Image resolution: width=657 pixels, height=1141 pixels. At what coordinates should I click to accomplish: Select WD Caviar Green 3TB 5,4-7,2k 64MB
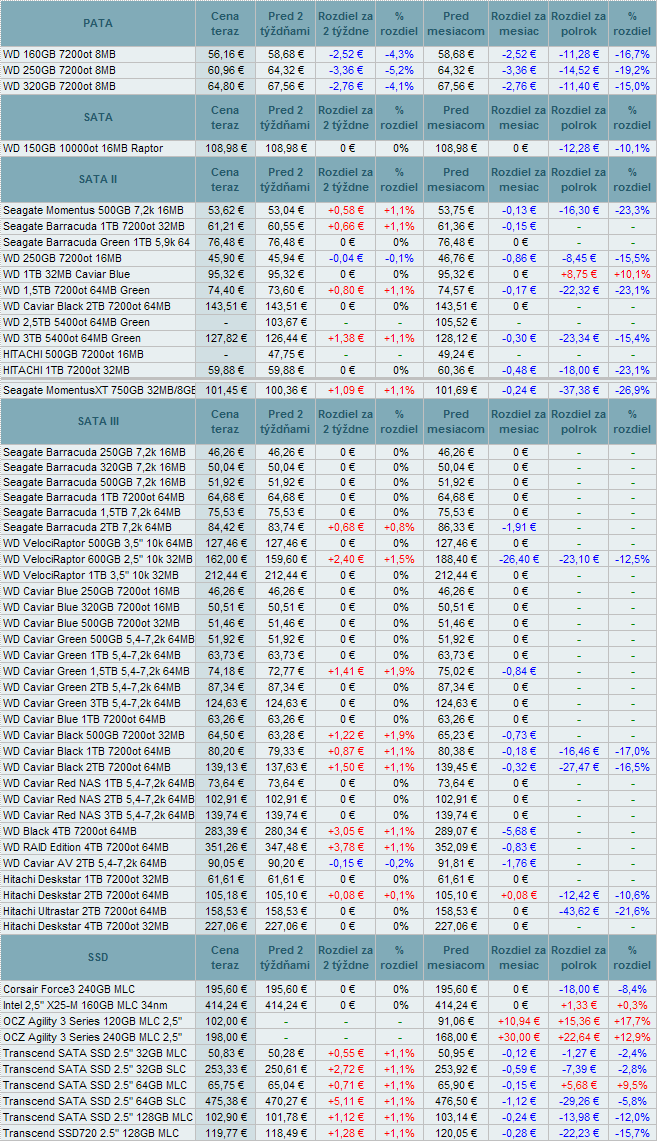97,703
